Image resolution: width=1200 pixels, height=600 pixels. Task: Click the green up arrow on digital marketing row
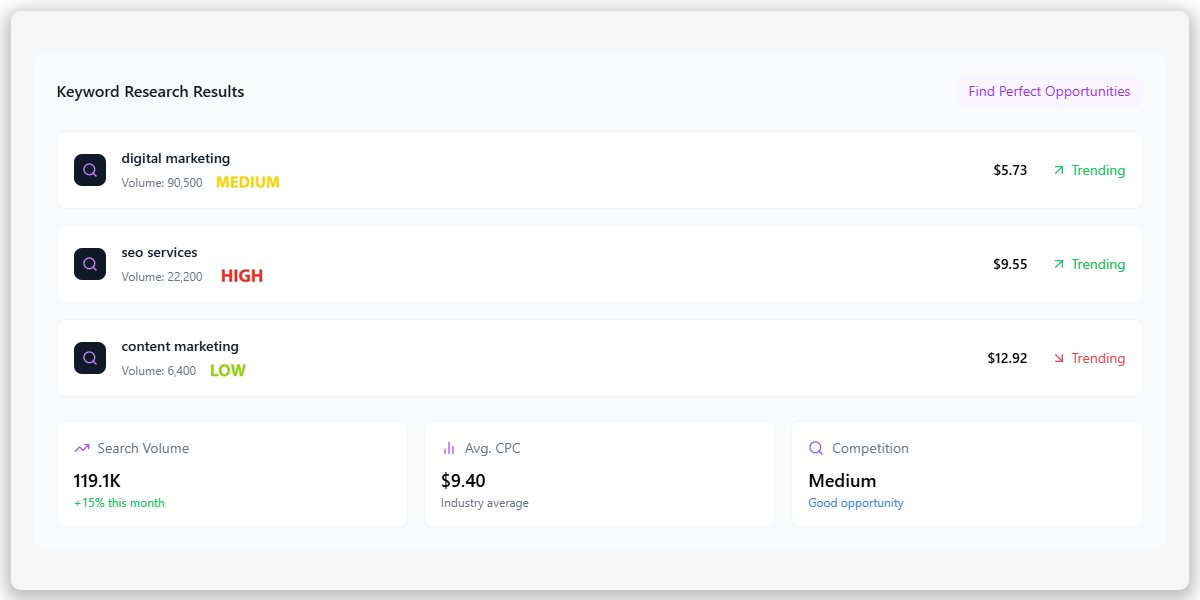coord(1059,170)
